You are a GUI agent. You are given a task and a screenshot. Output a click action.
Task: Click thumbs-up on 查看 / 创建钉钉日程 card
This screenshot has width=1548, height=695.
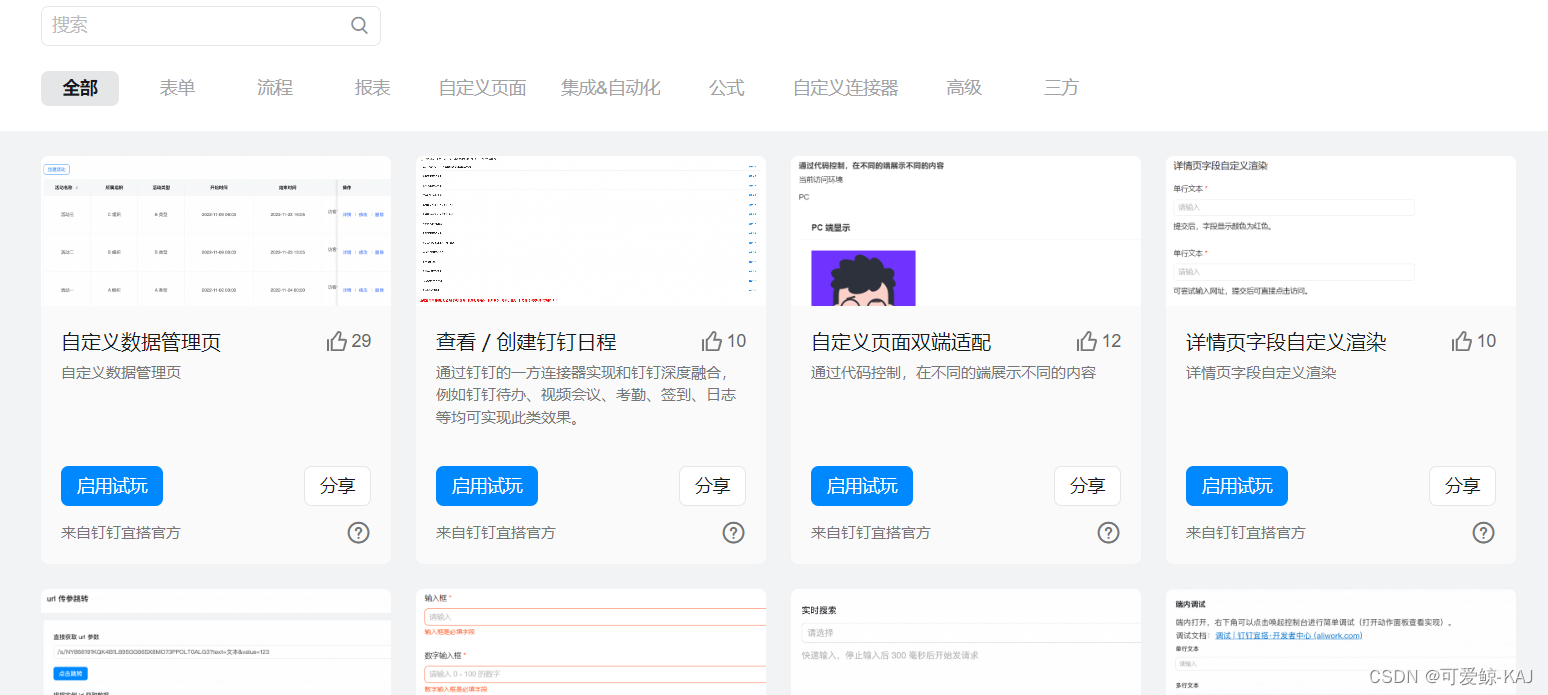(x=712, y=340)
